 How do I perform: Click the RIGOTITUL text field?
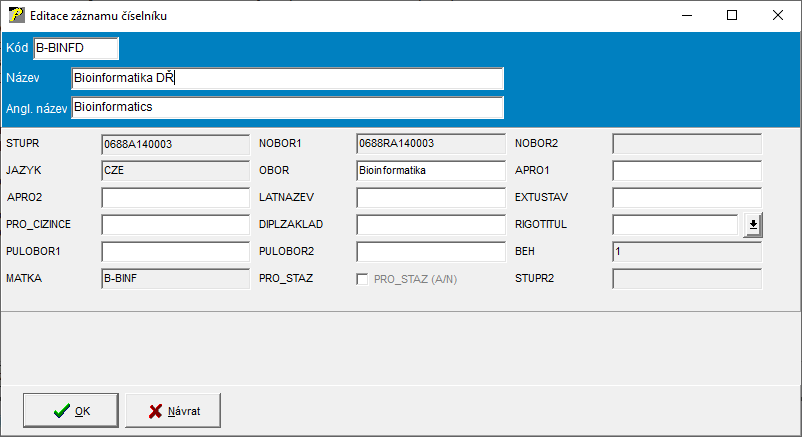tap(675, 225)
